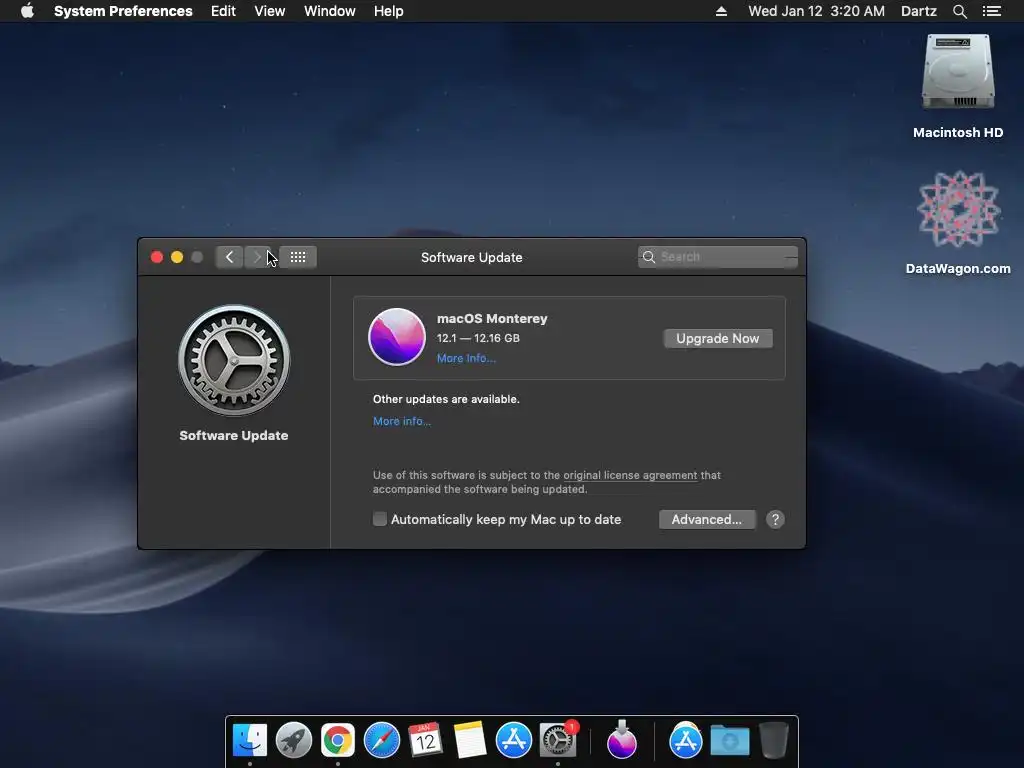Viewport: 1024px width, 768px height.
Task: Go back with the left chevron button
Action: 229,257
